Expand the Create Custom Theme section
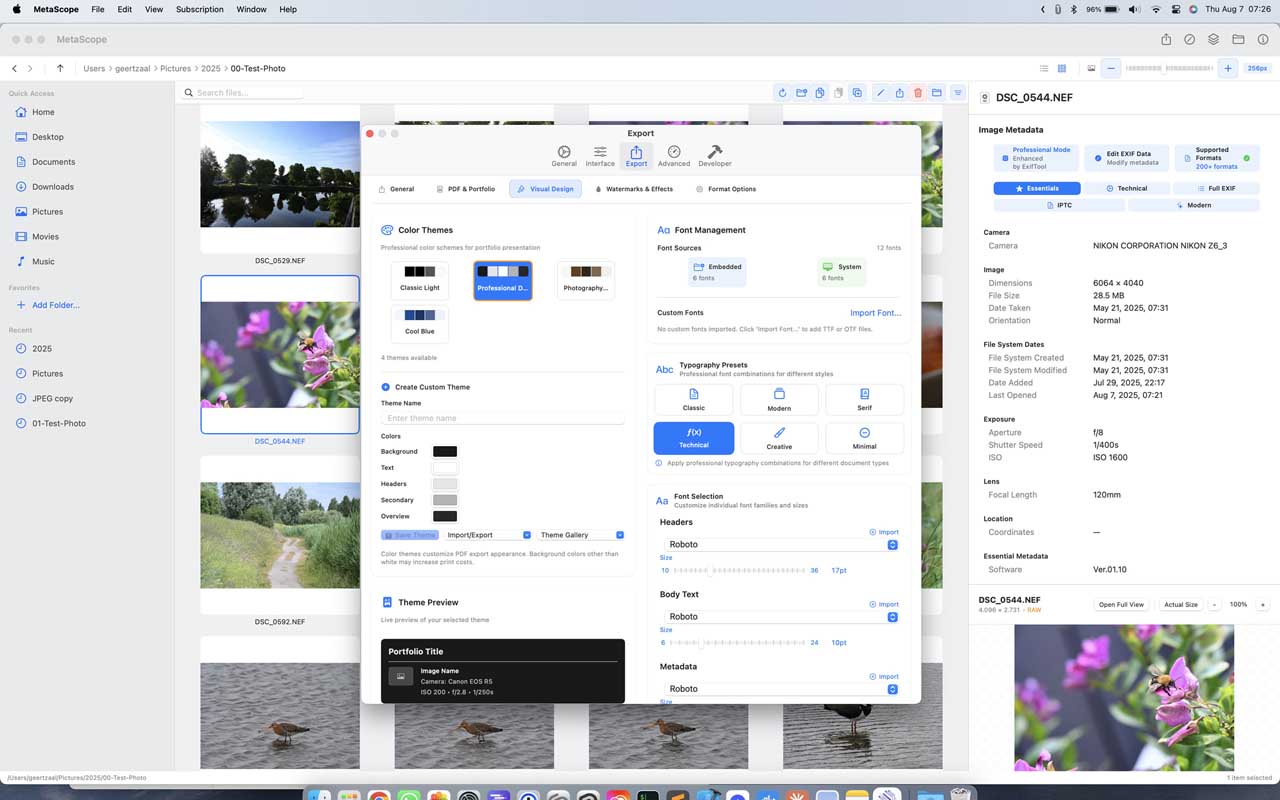Viewport: 1280px width, 800px height. [x=425, y=387]
